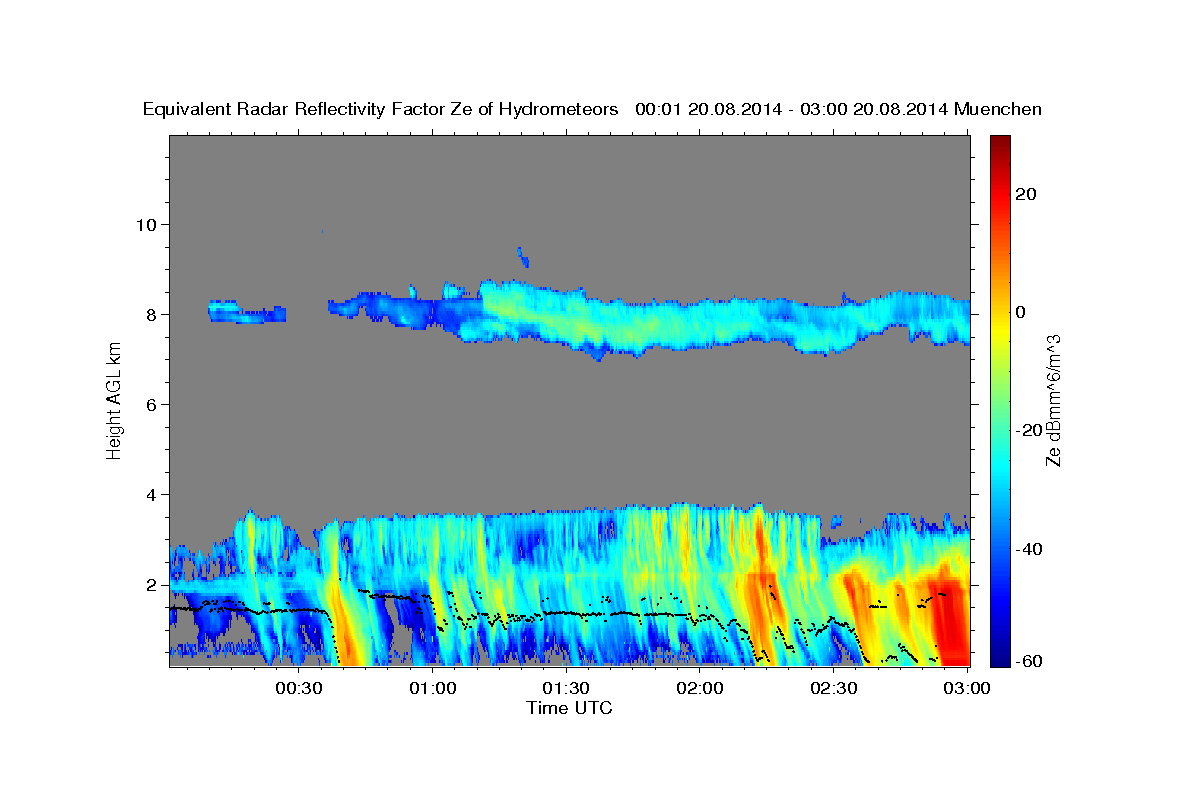Click the 01:00 time tick label
Screen dimensions: 1200x800
coord(433,688)
